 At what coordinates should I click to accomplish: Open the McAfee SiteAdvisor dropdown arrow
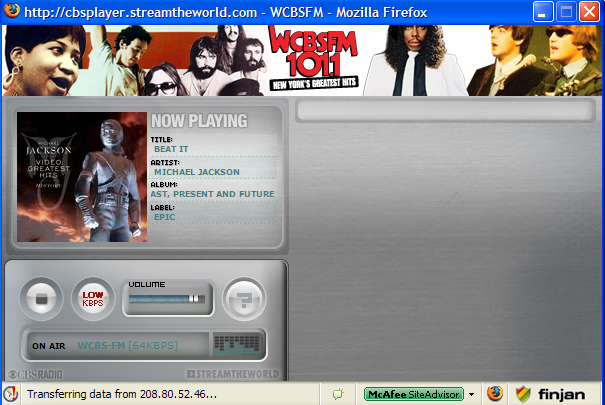471,395
